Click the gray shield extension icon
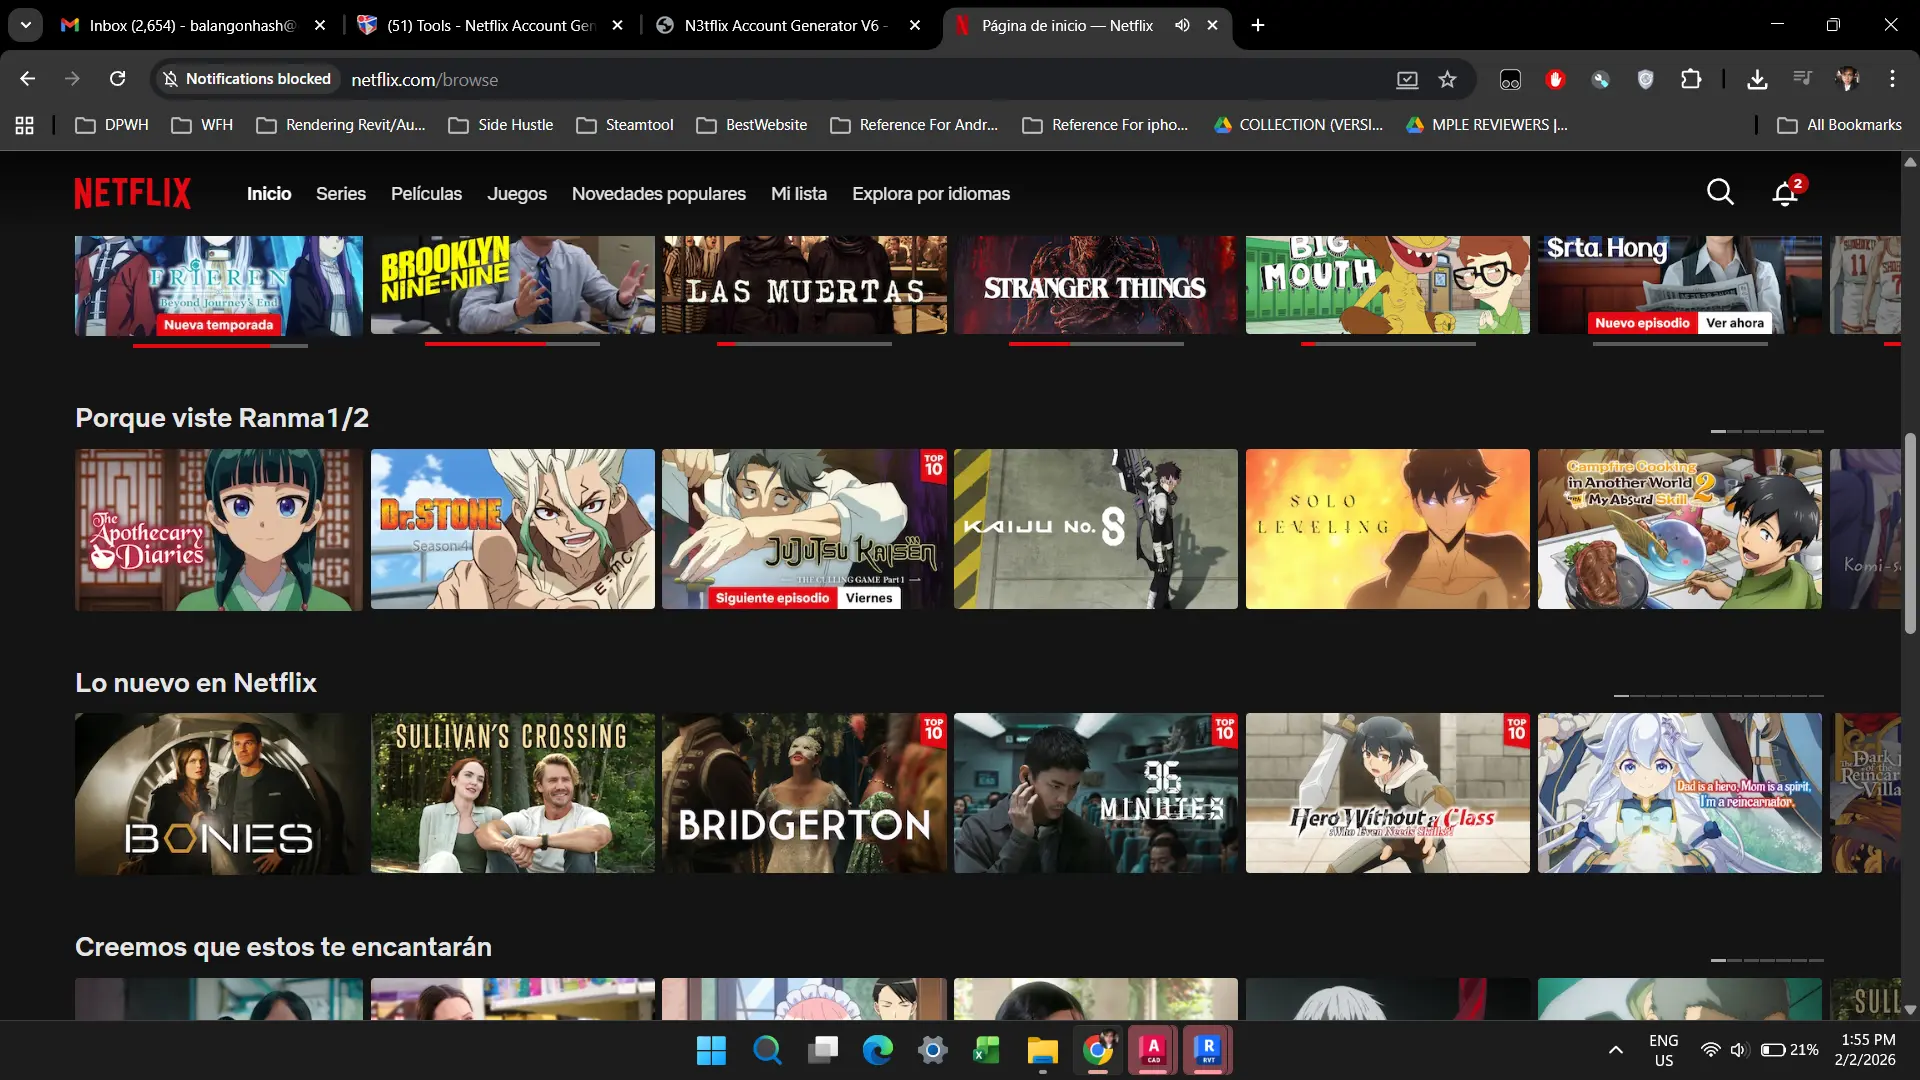 [1645, 79]
